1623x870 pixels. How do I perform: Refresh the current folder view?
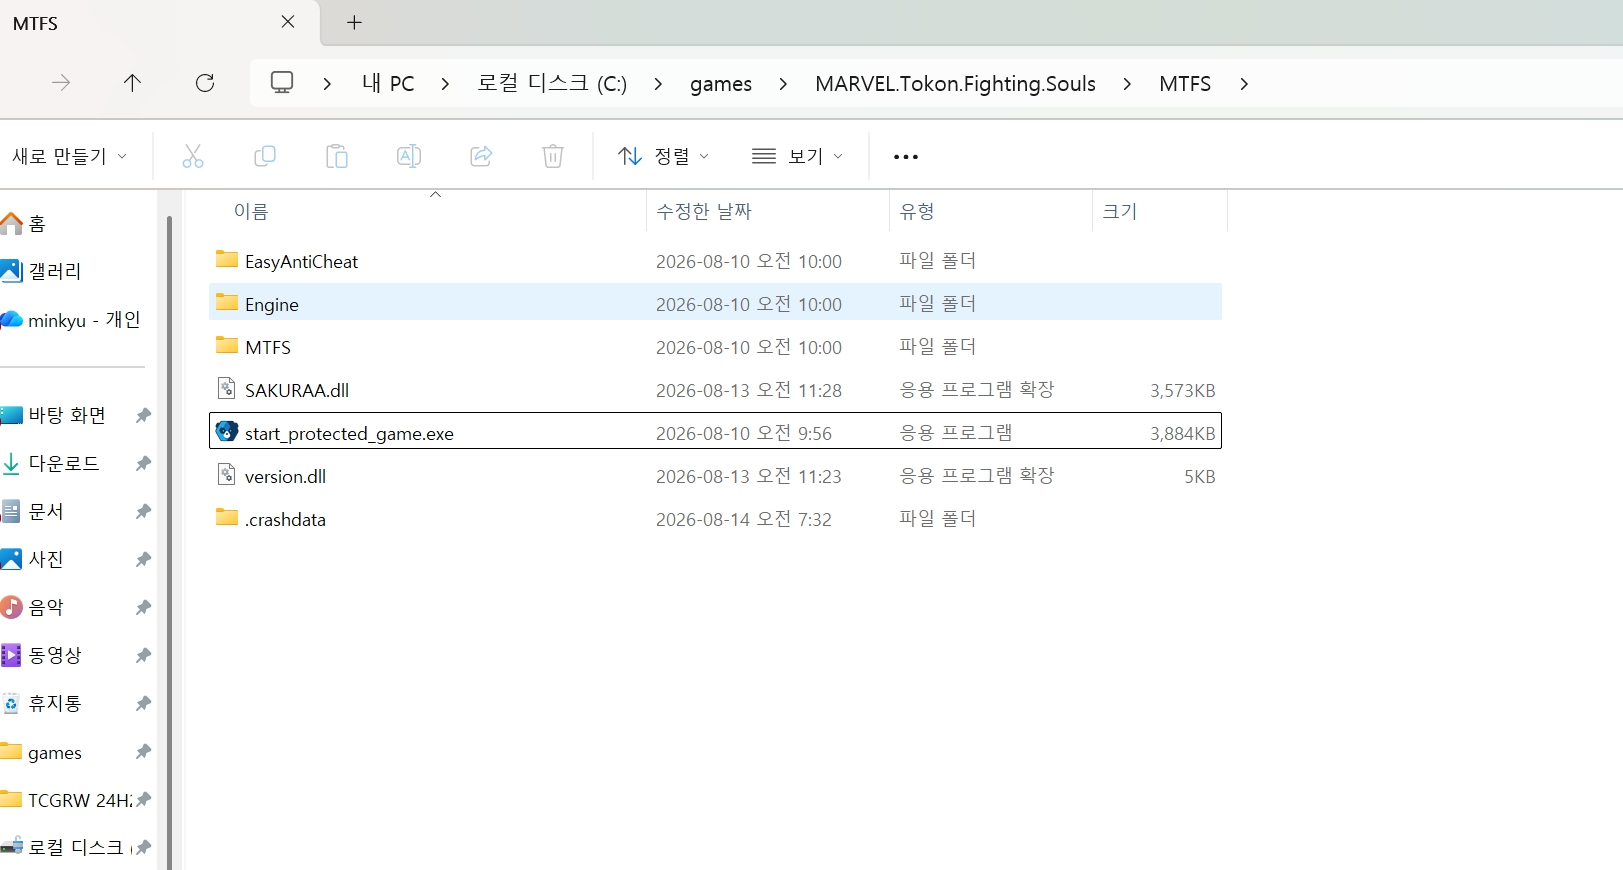(205, 83)
